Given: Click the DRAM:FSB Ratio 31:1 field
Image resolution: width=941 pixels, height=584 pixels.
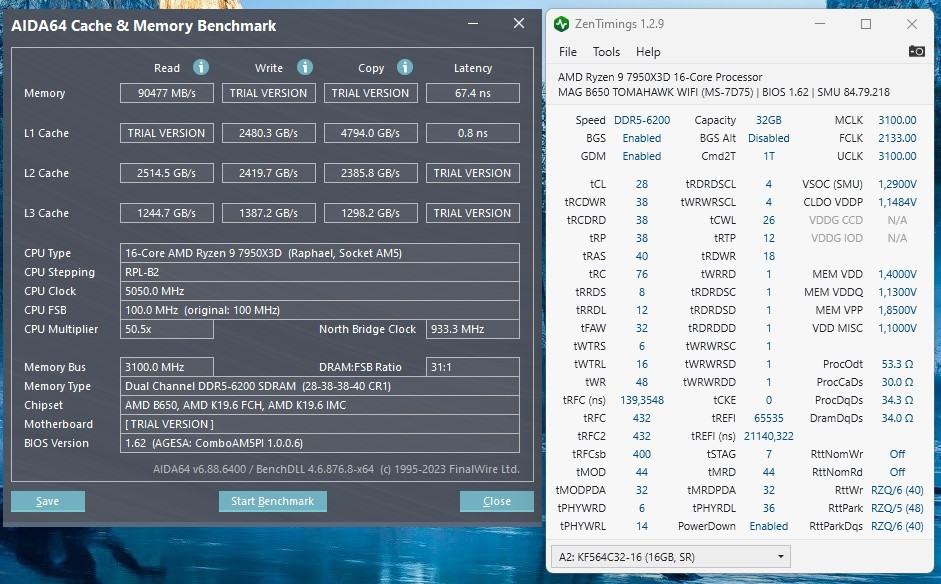Looking at the screenshot, I should (x=473, y=367).
